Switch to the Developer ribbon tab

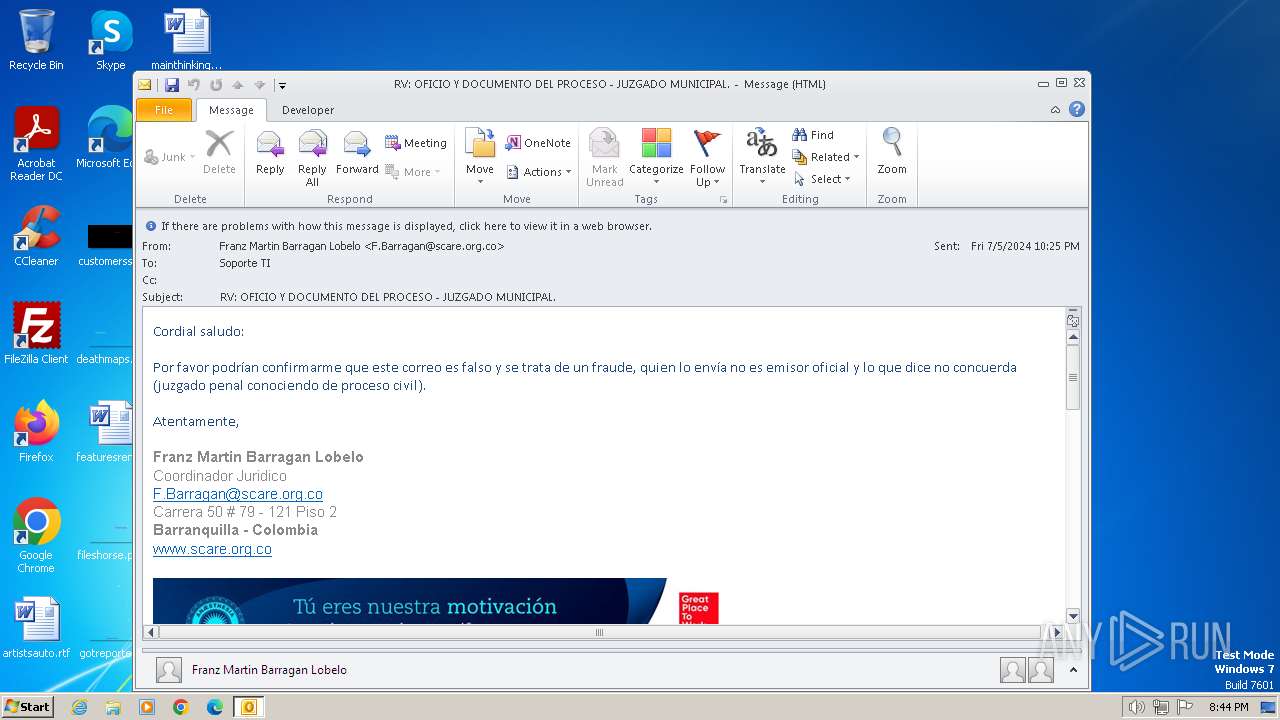coord(308,110)
